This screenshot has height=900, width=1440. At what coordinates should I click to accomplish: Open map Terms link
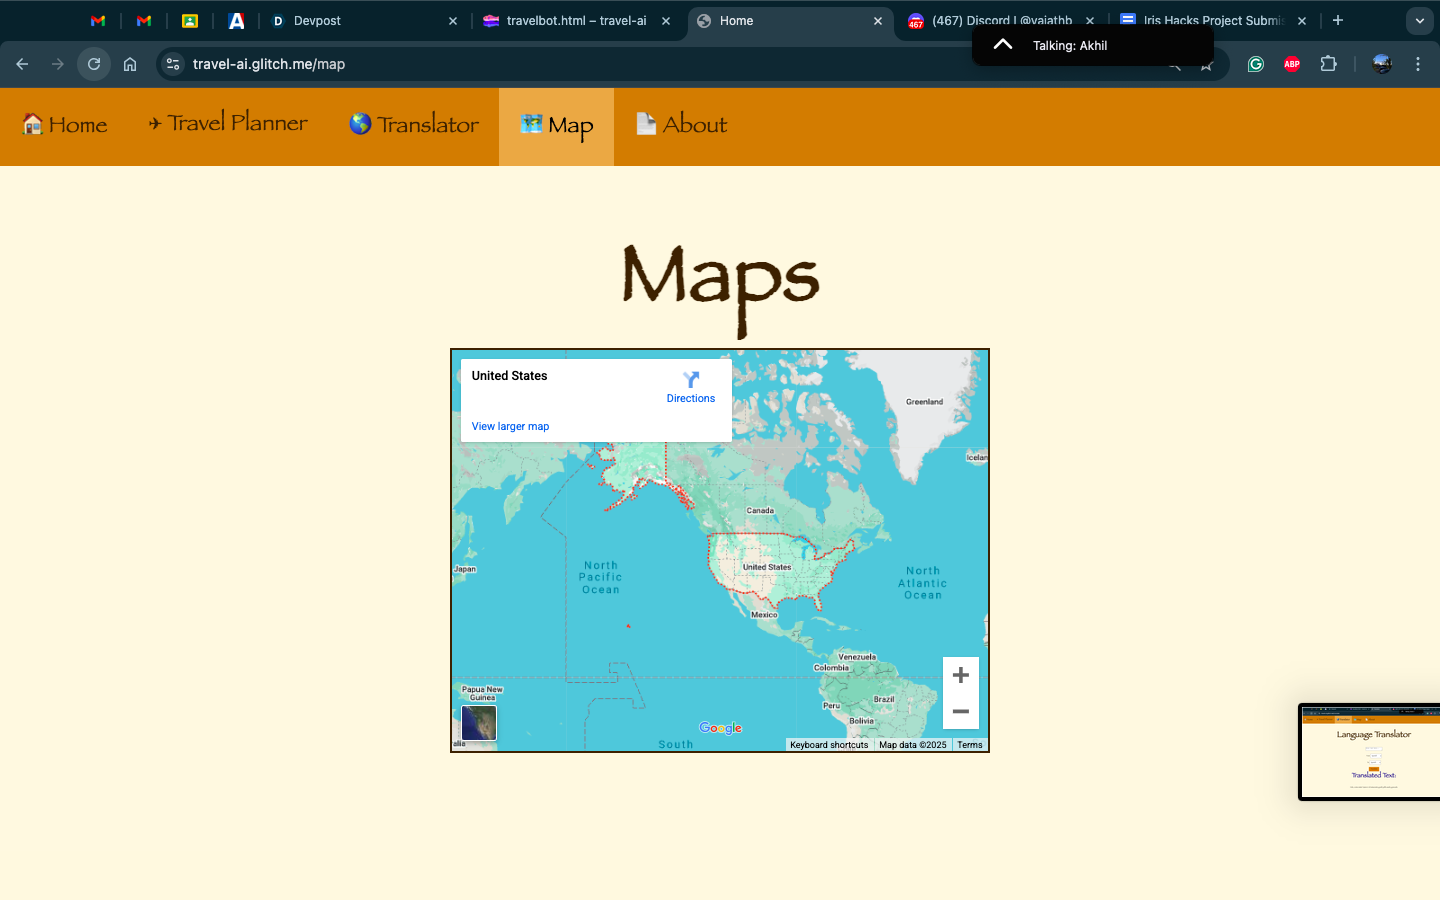(x=970, y=745)
